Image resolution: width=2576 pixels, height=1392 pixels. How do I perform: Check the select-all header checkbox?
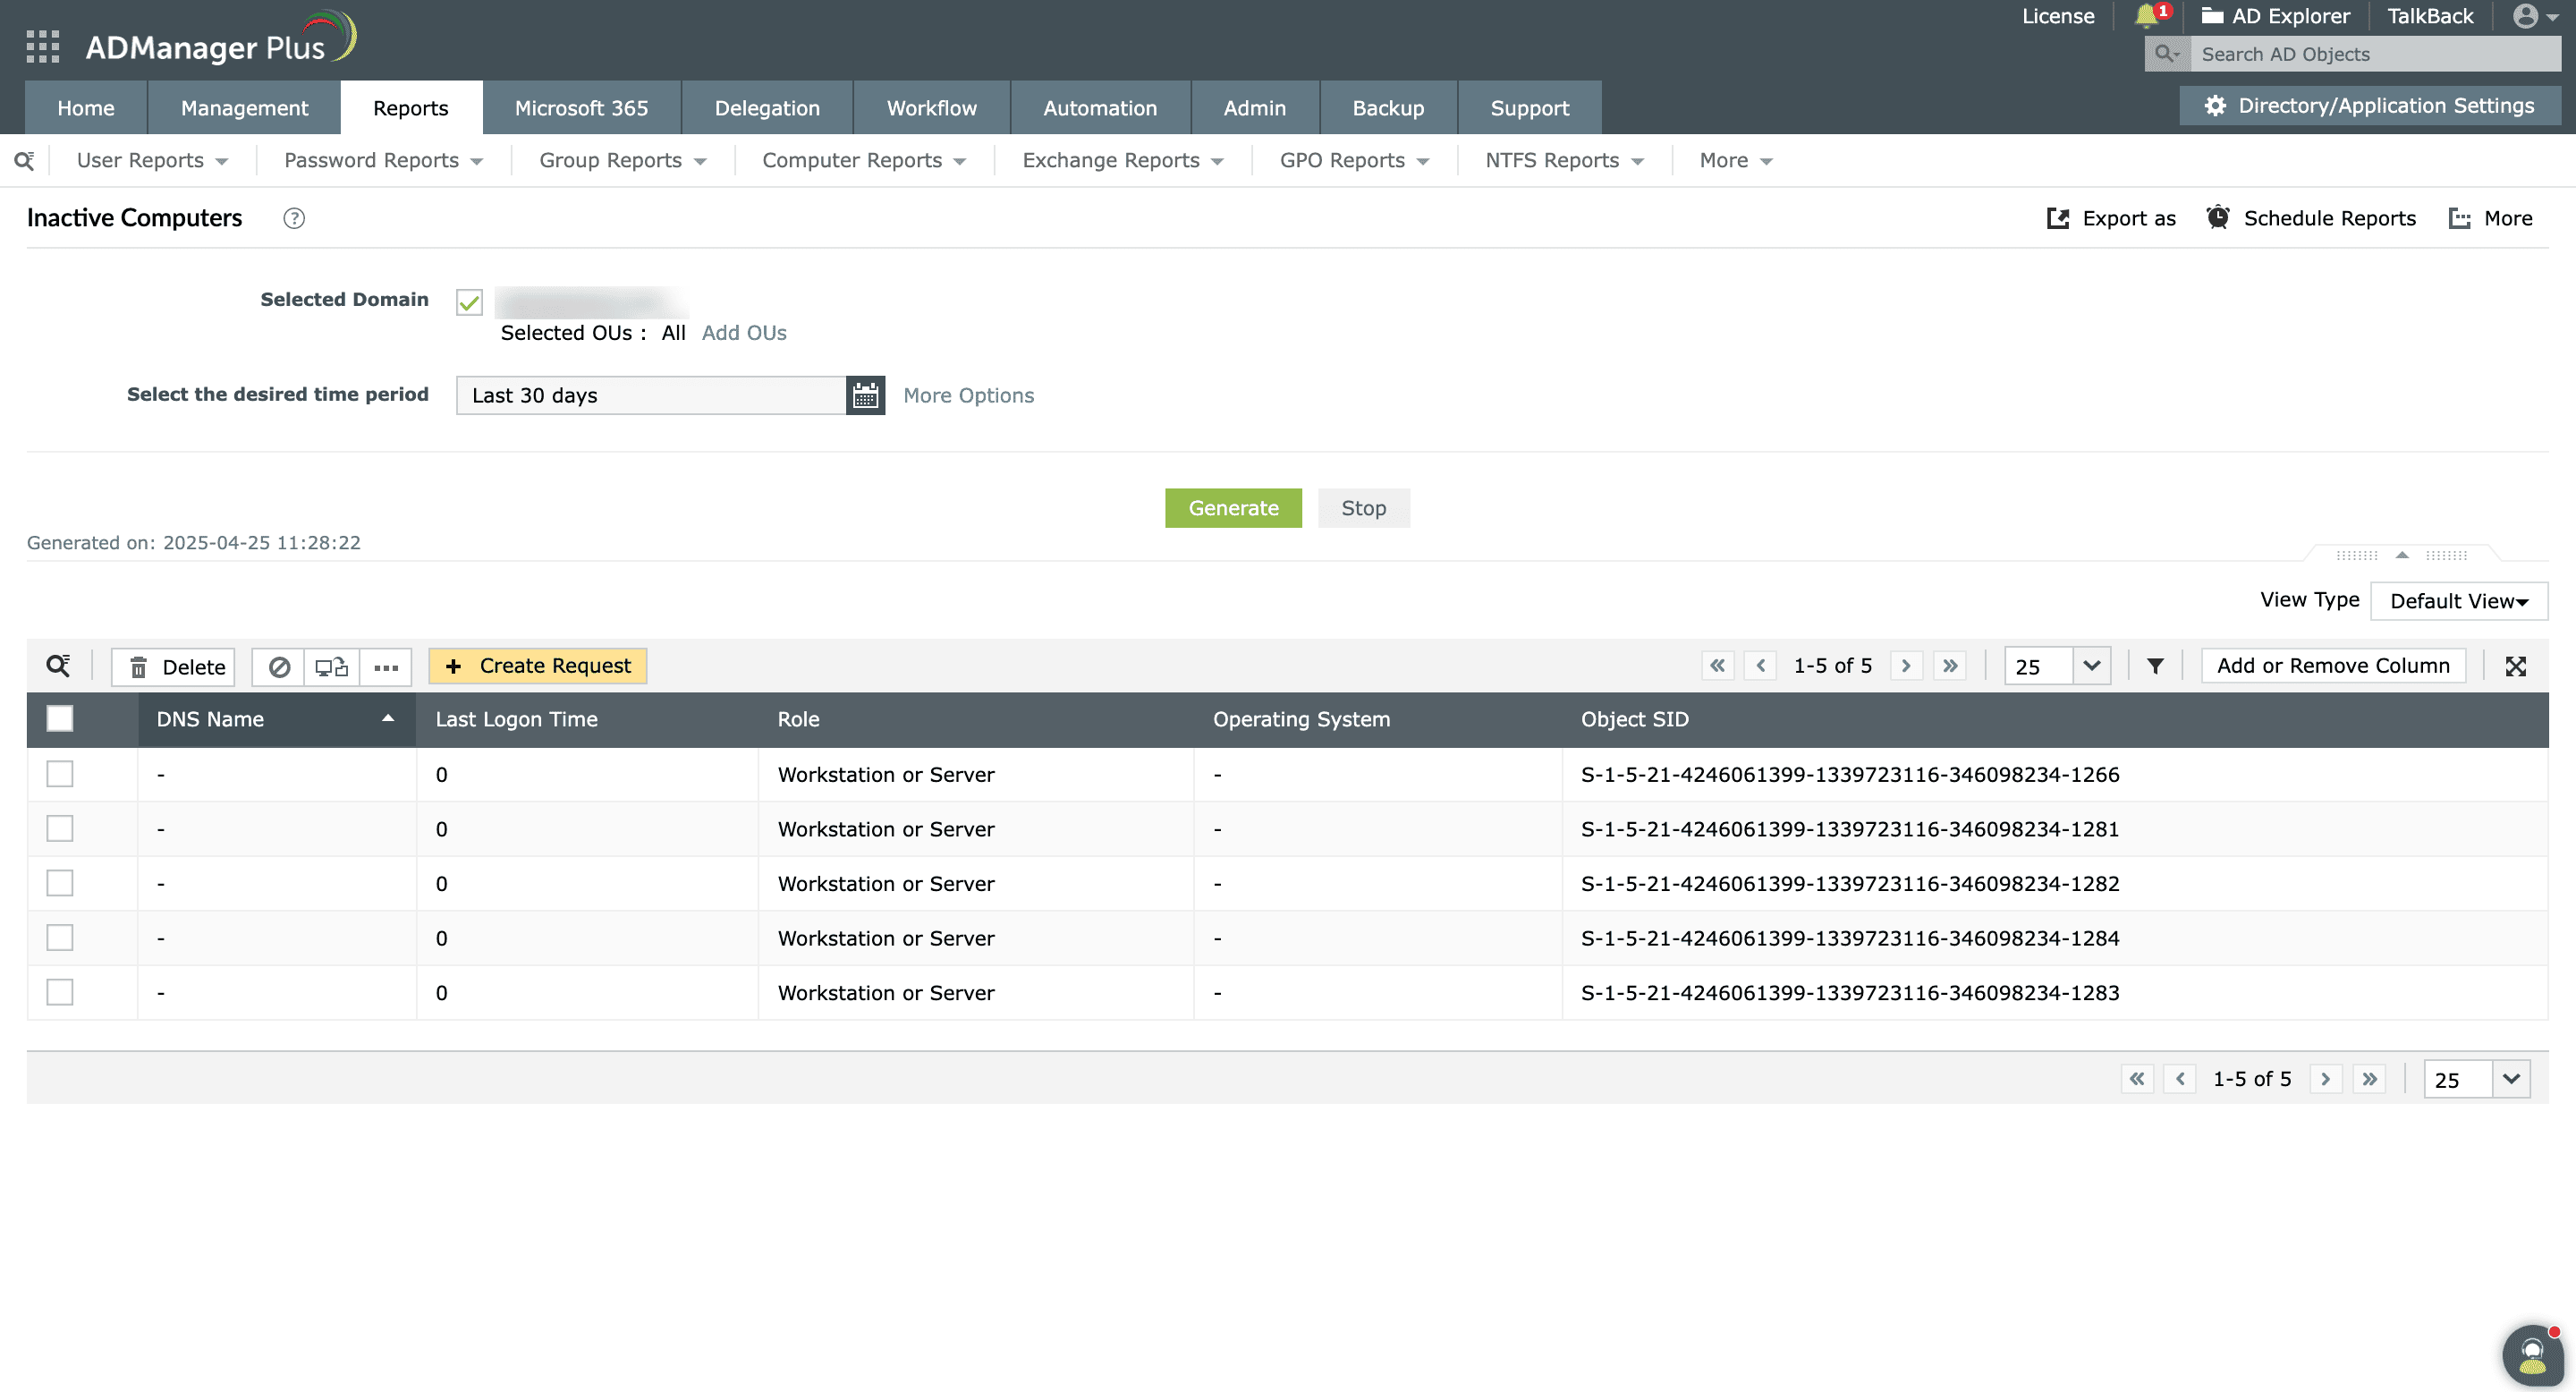60,719
